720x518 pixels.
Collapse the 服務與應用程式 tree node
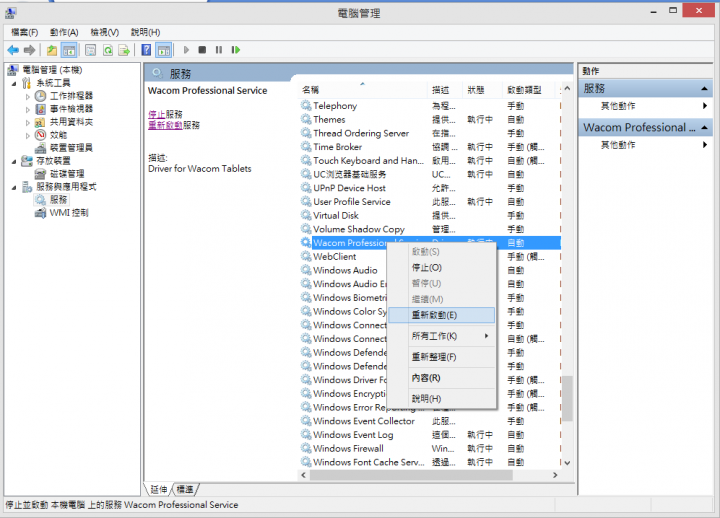coord(14,187)
